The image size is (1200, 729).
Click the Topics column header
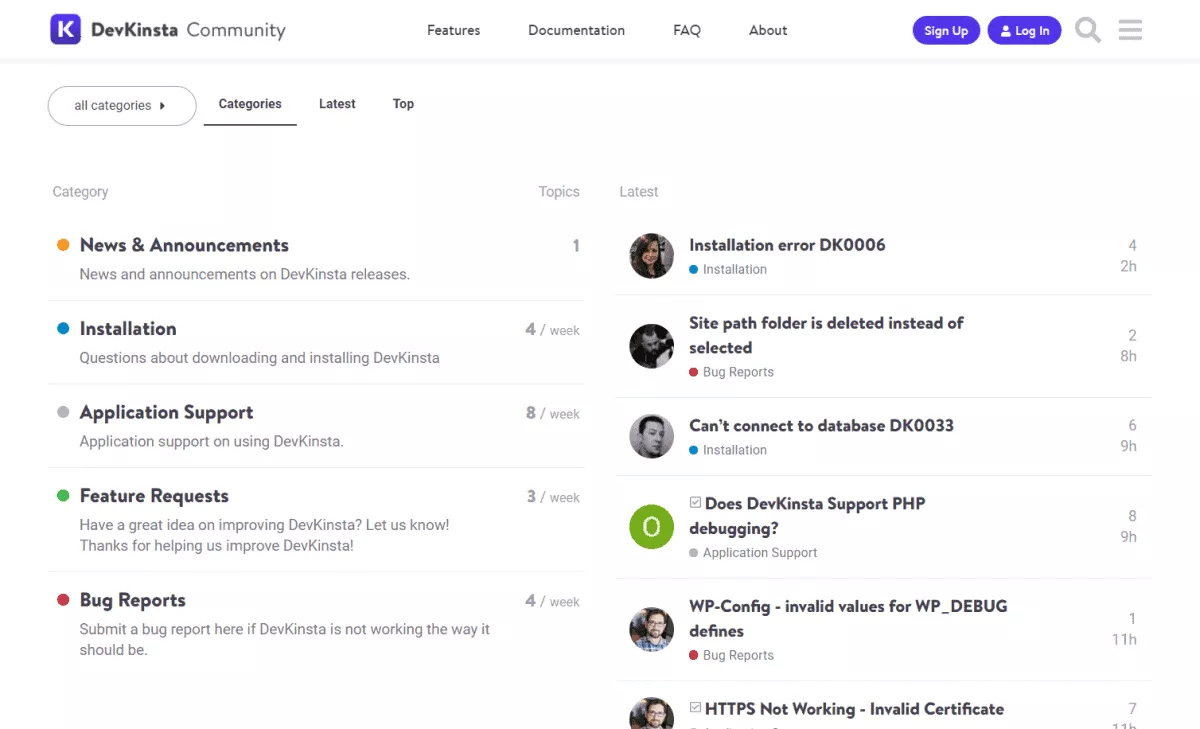[559, 192]
